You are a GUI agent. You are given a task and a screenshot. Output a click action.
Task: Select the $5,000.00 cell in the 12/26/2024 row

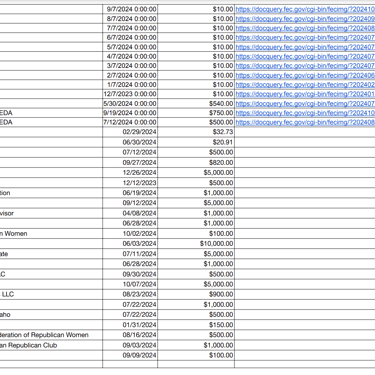click(196, 173)
